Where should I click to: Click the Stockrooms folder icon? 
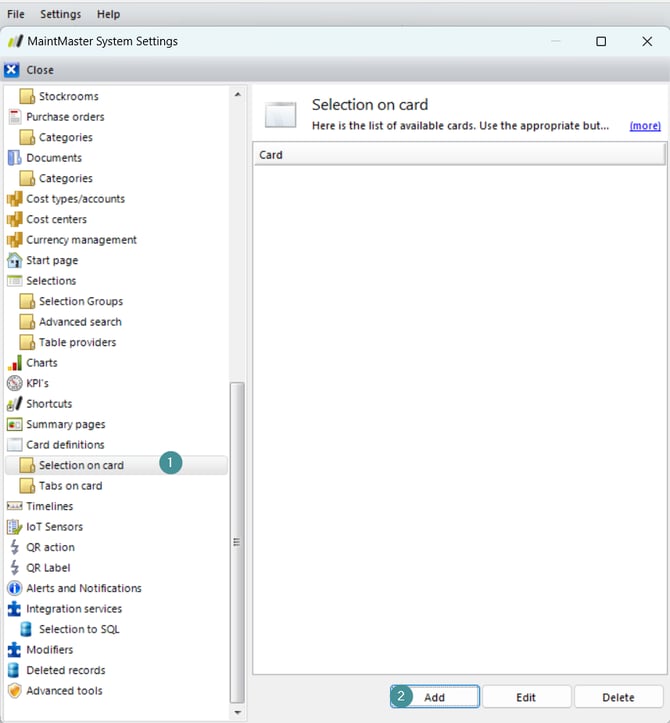(x=27, y=96)
